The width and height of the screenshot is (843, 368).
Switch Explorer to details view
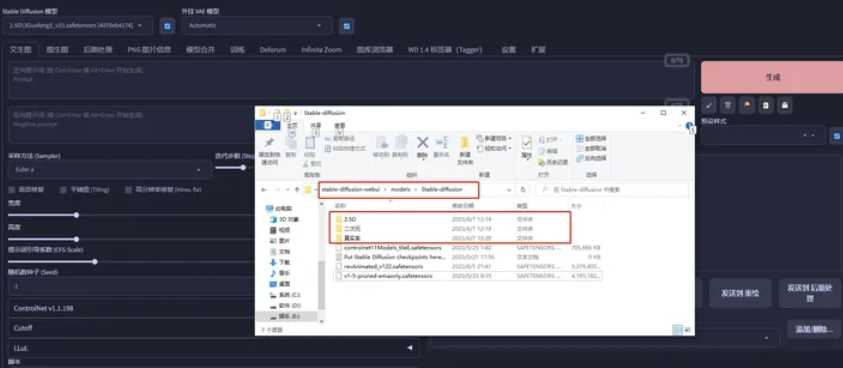[678, 329]
